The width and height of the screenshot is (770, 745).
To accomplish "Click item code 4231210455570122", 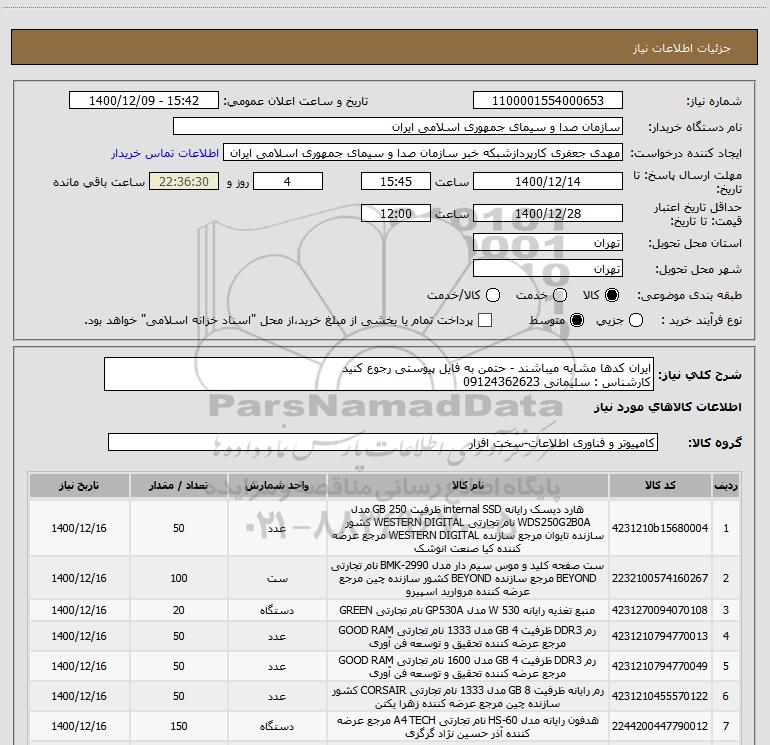I will (x=660, y=696).
